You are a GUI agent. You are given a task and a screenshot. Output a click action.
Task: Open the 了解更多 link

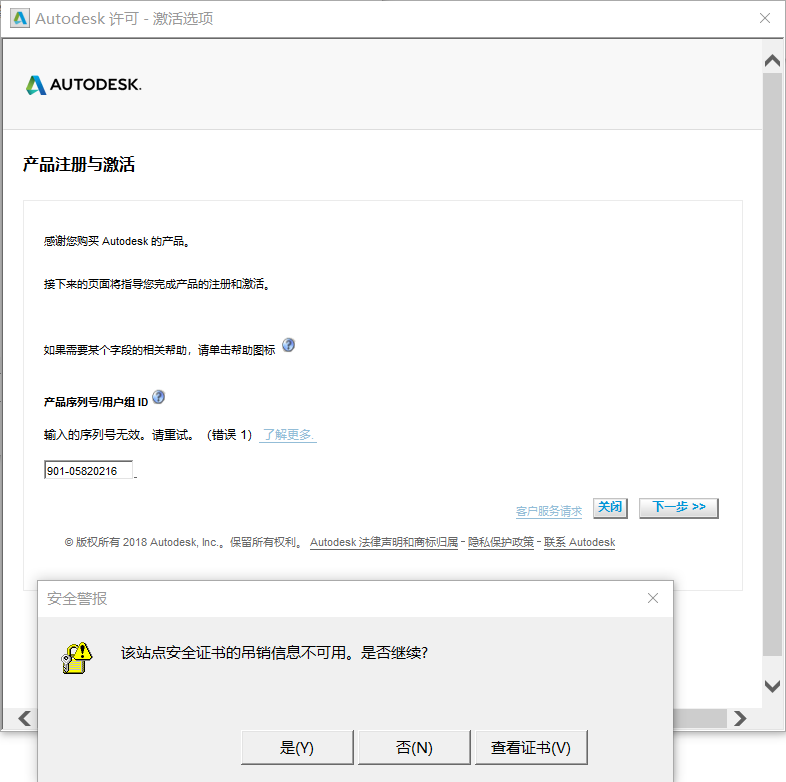(x=288, y=435)
